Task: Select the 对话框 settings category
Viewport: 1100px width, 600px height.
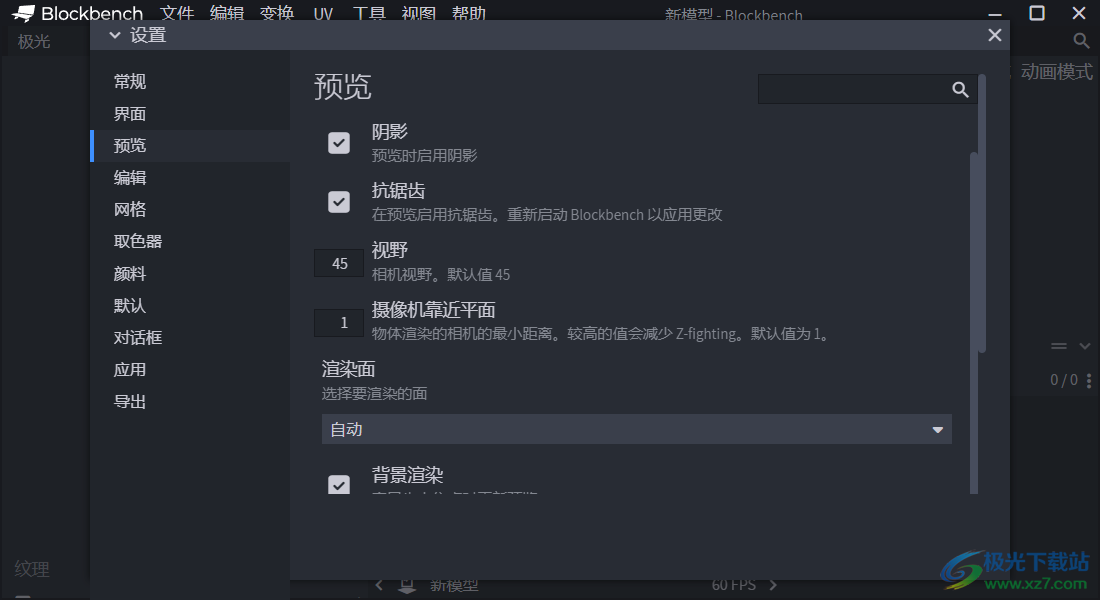Action: point(190,338)
